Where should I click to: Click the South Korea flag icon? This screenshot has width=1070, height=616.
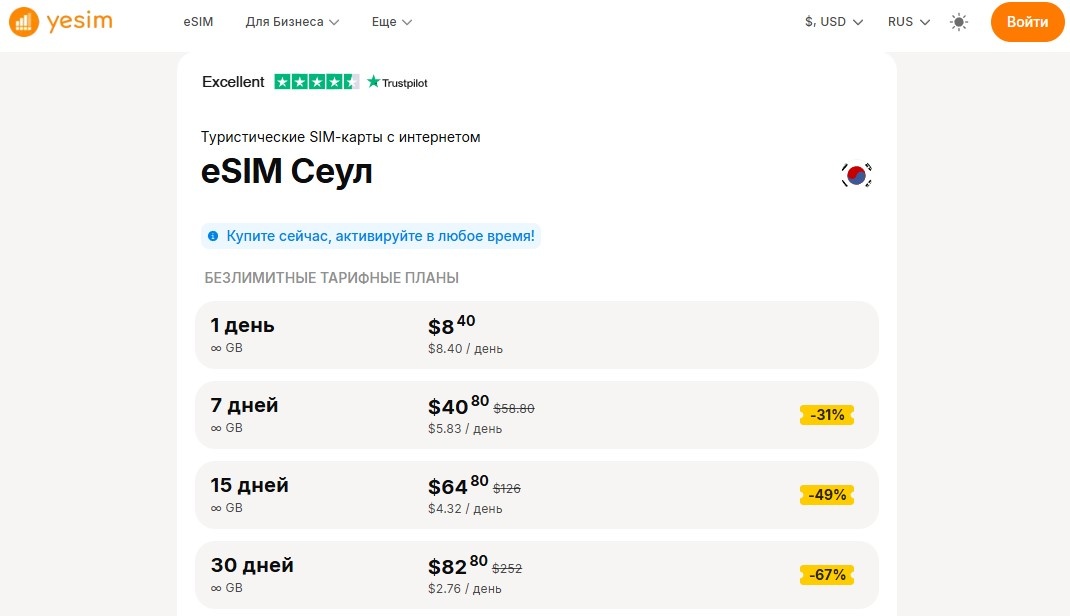point(856,175)
